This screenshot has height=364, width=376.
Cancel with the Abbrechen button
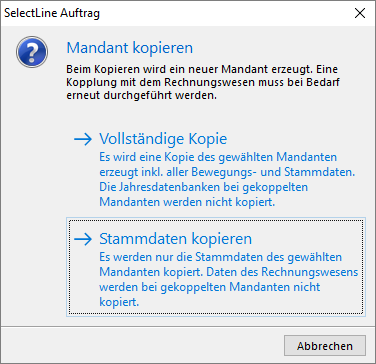point(325,346)
